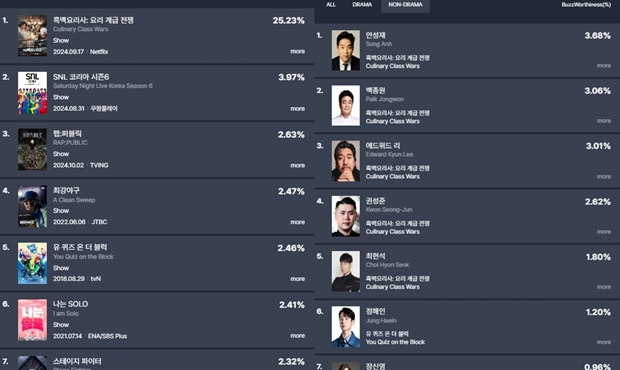Select the A Clean Sweep poster image
Screen dimensions: 620x370
click(x=32, y=206)
